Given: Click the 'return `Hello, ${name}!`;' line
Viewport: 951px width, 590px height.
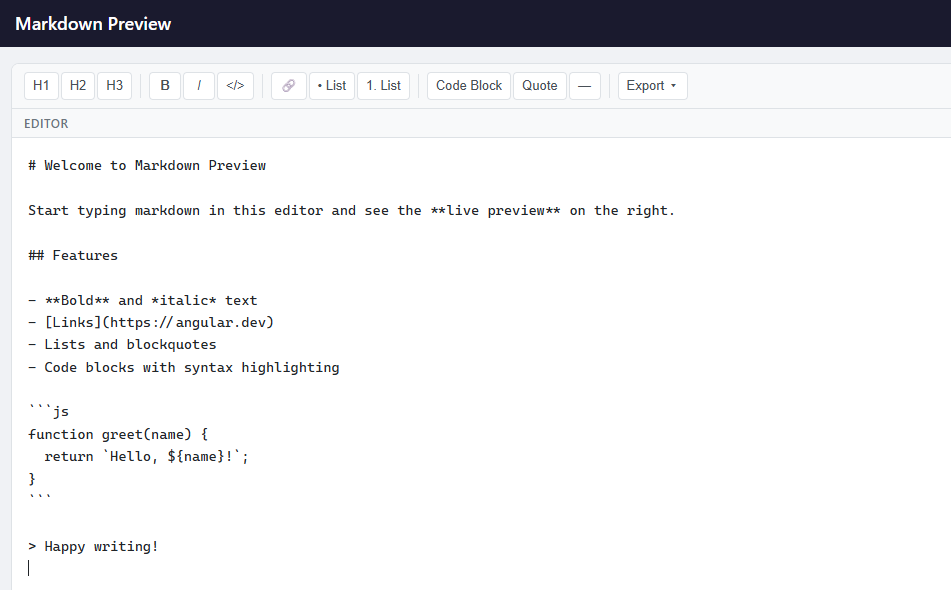Looking at the screenshot, I should pos(146,457).
